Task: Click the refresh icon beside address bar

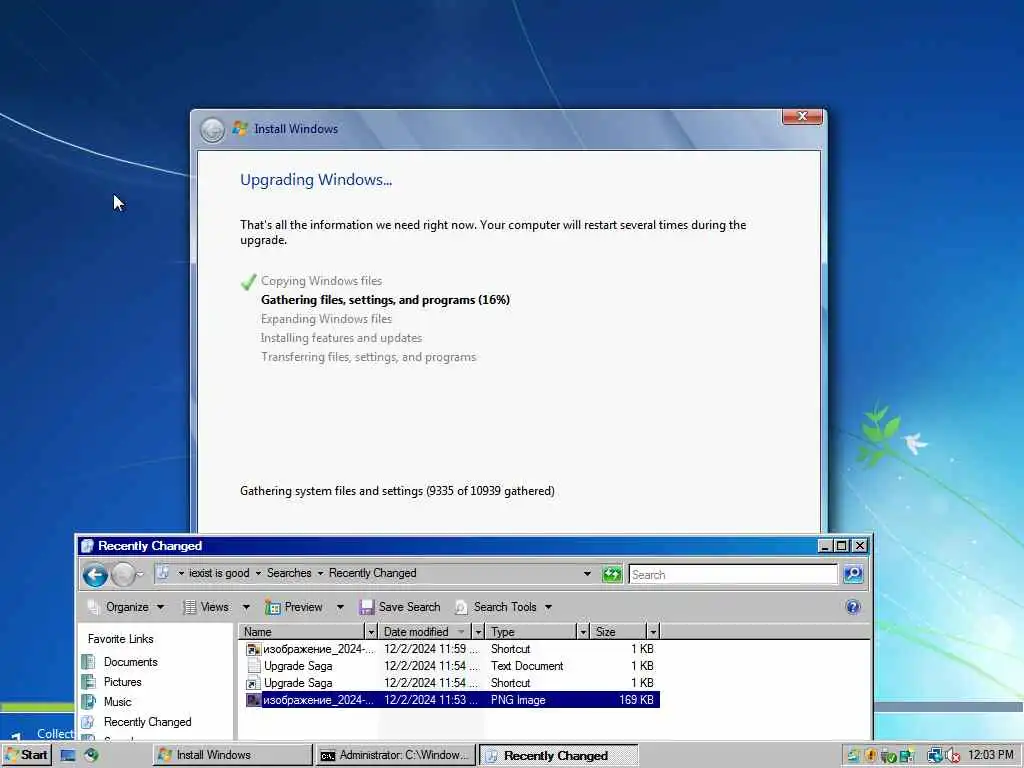Action: pyautogui.click(x=612, y=574)
